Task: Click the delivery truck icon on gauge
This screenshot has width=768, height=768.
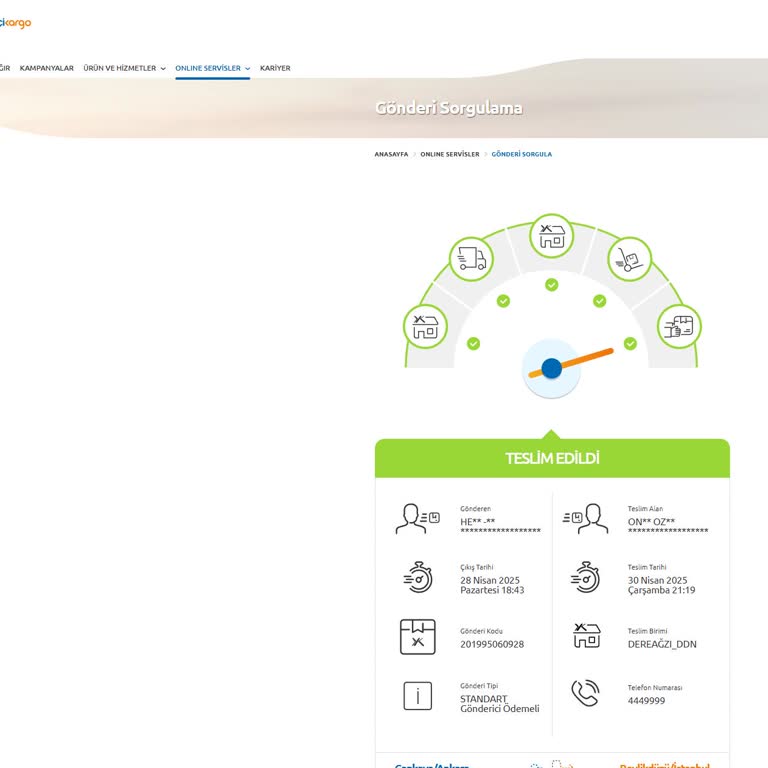Action: pyautogui.click(x=471, y=259)
